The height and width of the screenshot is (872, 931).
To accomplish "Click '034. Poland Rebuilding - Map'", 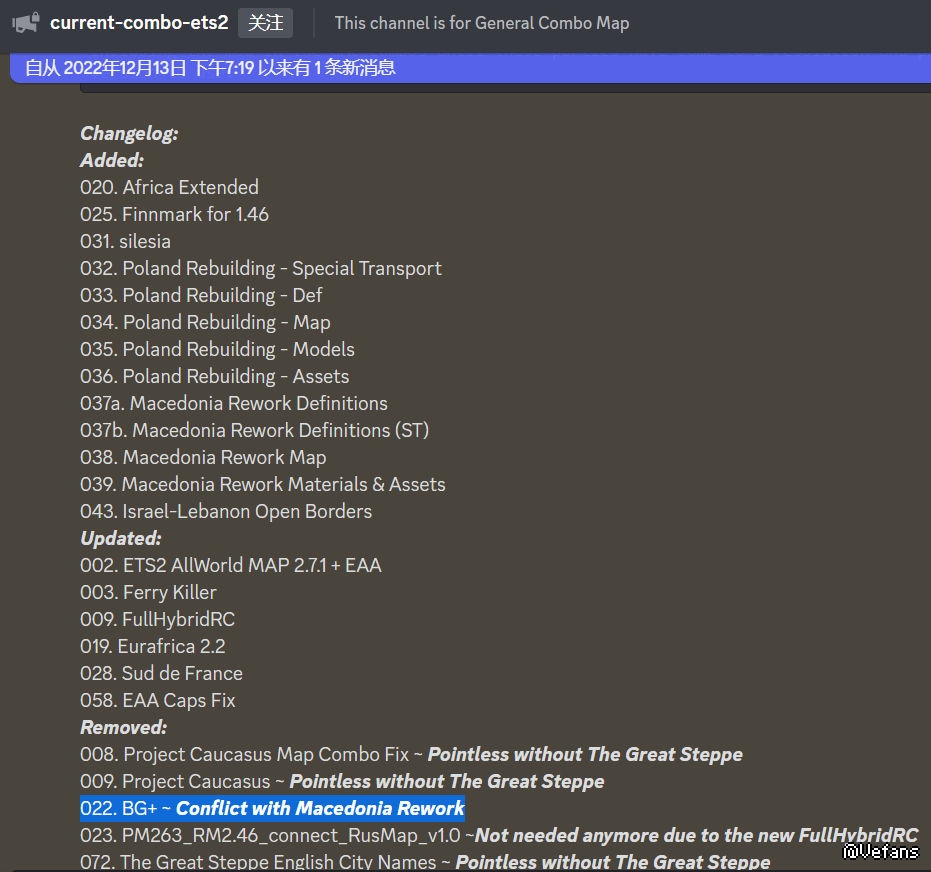I will click(205, 322).
